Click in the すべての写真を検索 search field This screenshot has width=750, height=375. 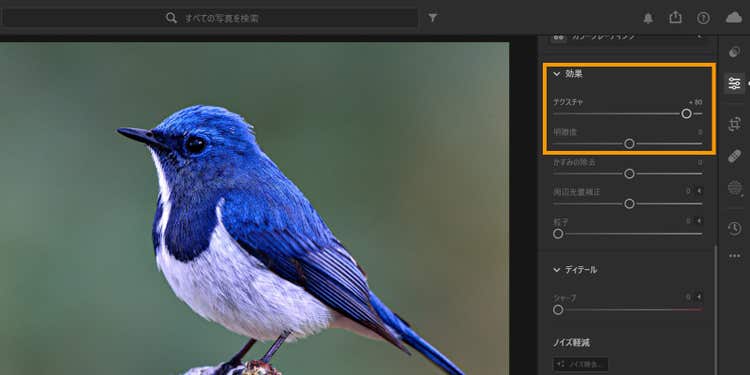click(210, 18)
